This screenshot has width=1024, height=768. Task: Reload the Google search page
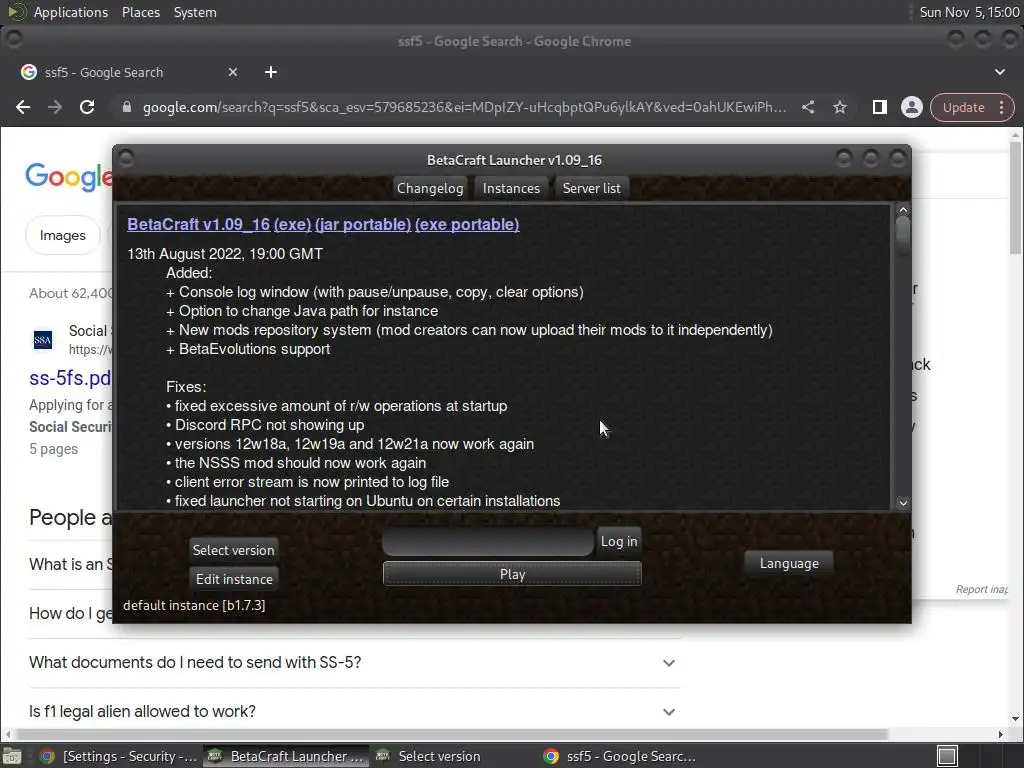[x=87, y=107]
